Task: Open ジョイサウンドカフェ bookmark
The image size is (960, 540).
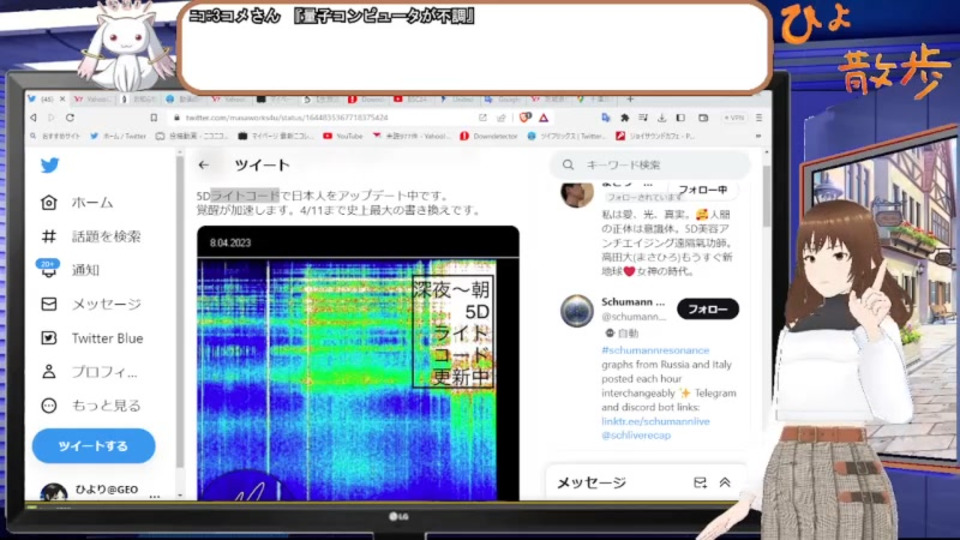Action: click(x=655, y=136)
